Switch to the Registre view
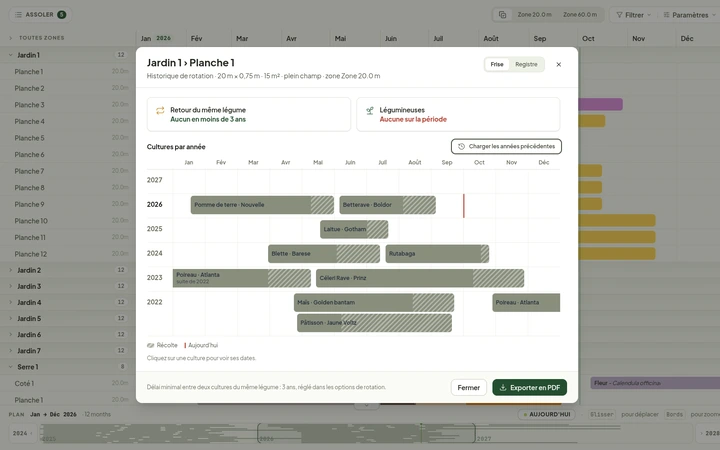 click(x=526, y=65)
